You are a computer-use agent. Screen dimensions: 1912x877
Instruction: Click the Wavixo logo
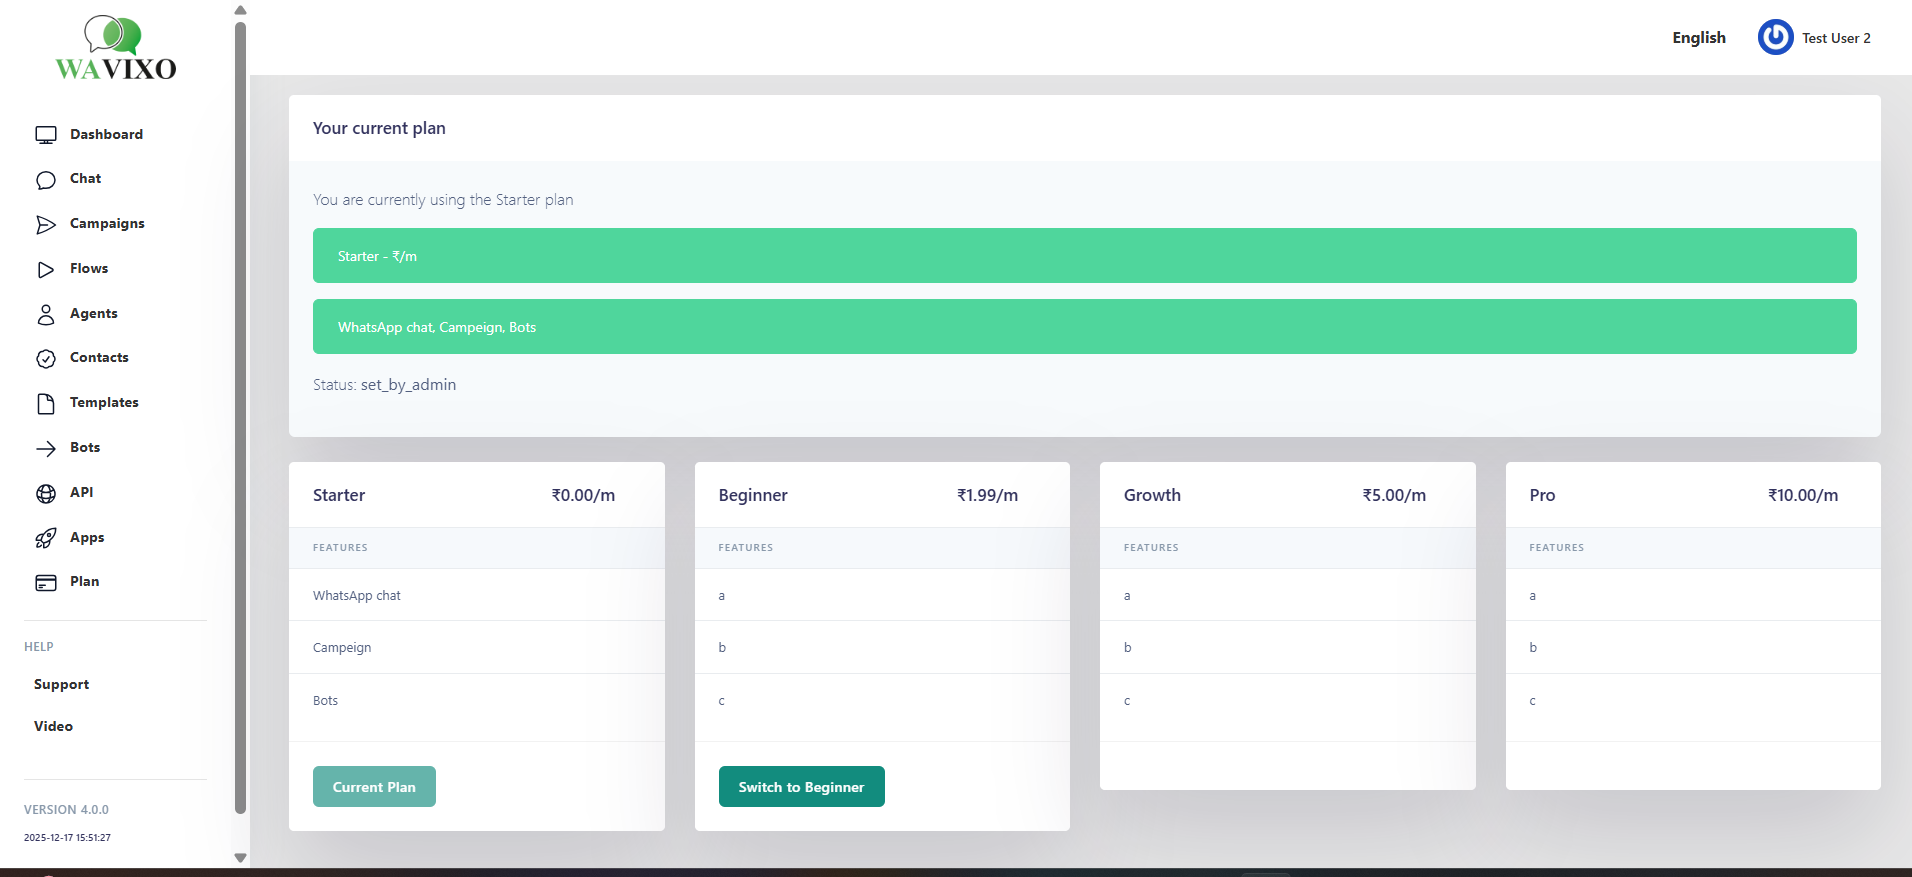click(x=115, y=48)
